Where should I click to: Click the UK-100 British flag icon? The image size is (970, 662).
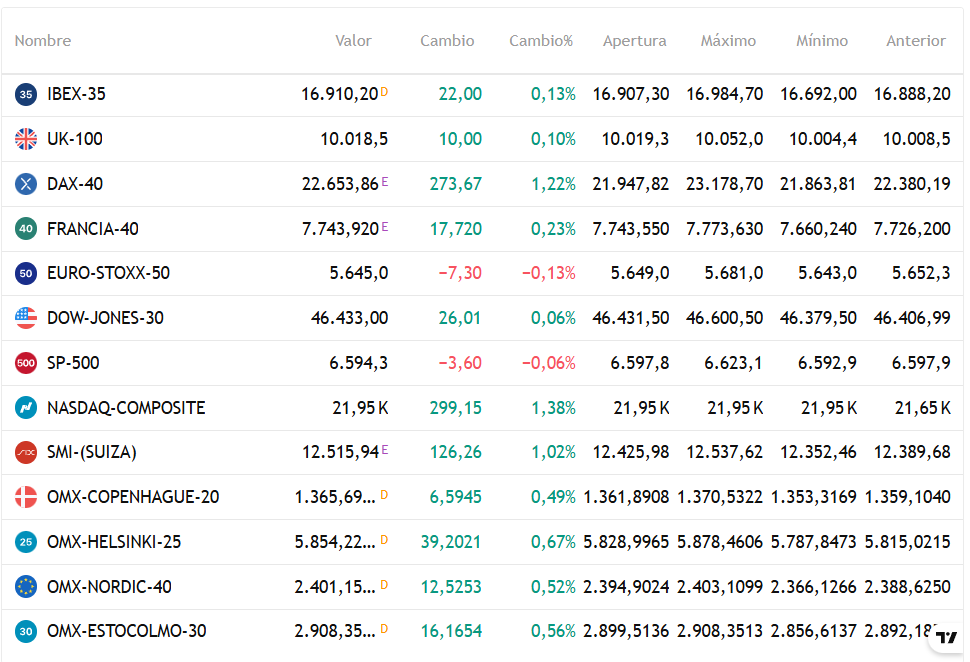tap(26, 139)
